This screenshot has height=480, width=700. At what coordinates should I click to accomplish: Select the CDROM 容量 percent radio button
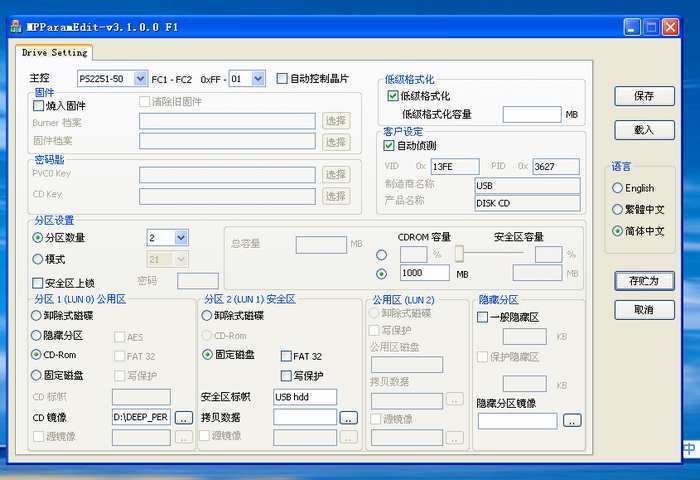point(381,255)
